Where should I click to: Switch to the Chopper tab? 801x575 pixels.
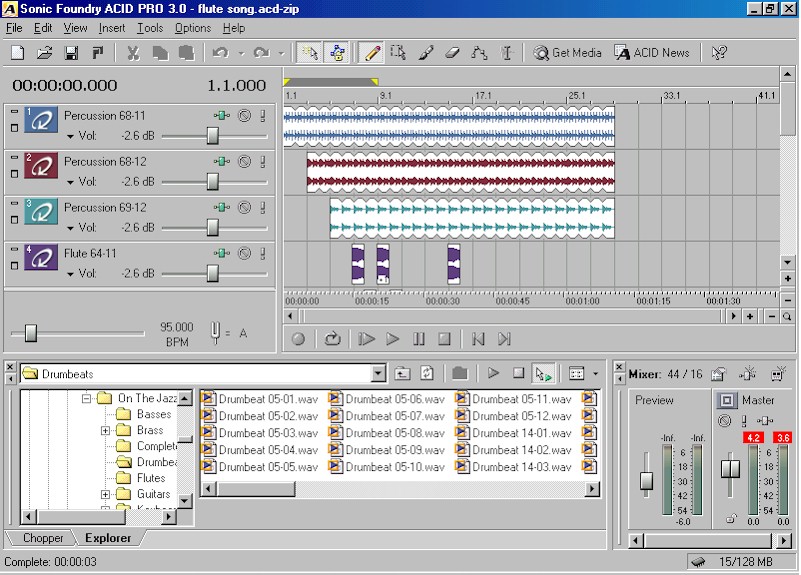[x=43, y=538]
